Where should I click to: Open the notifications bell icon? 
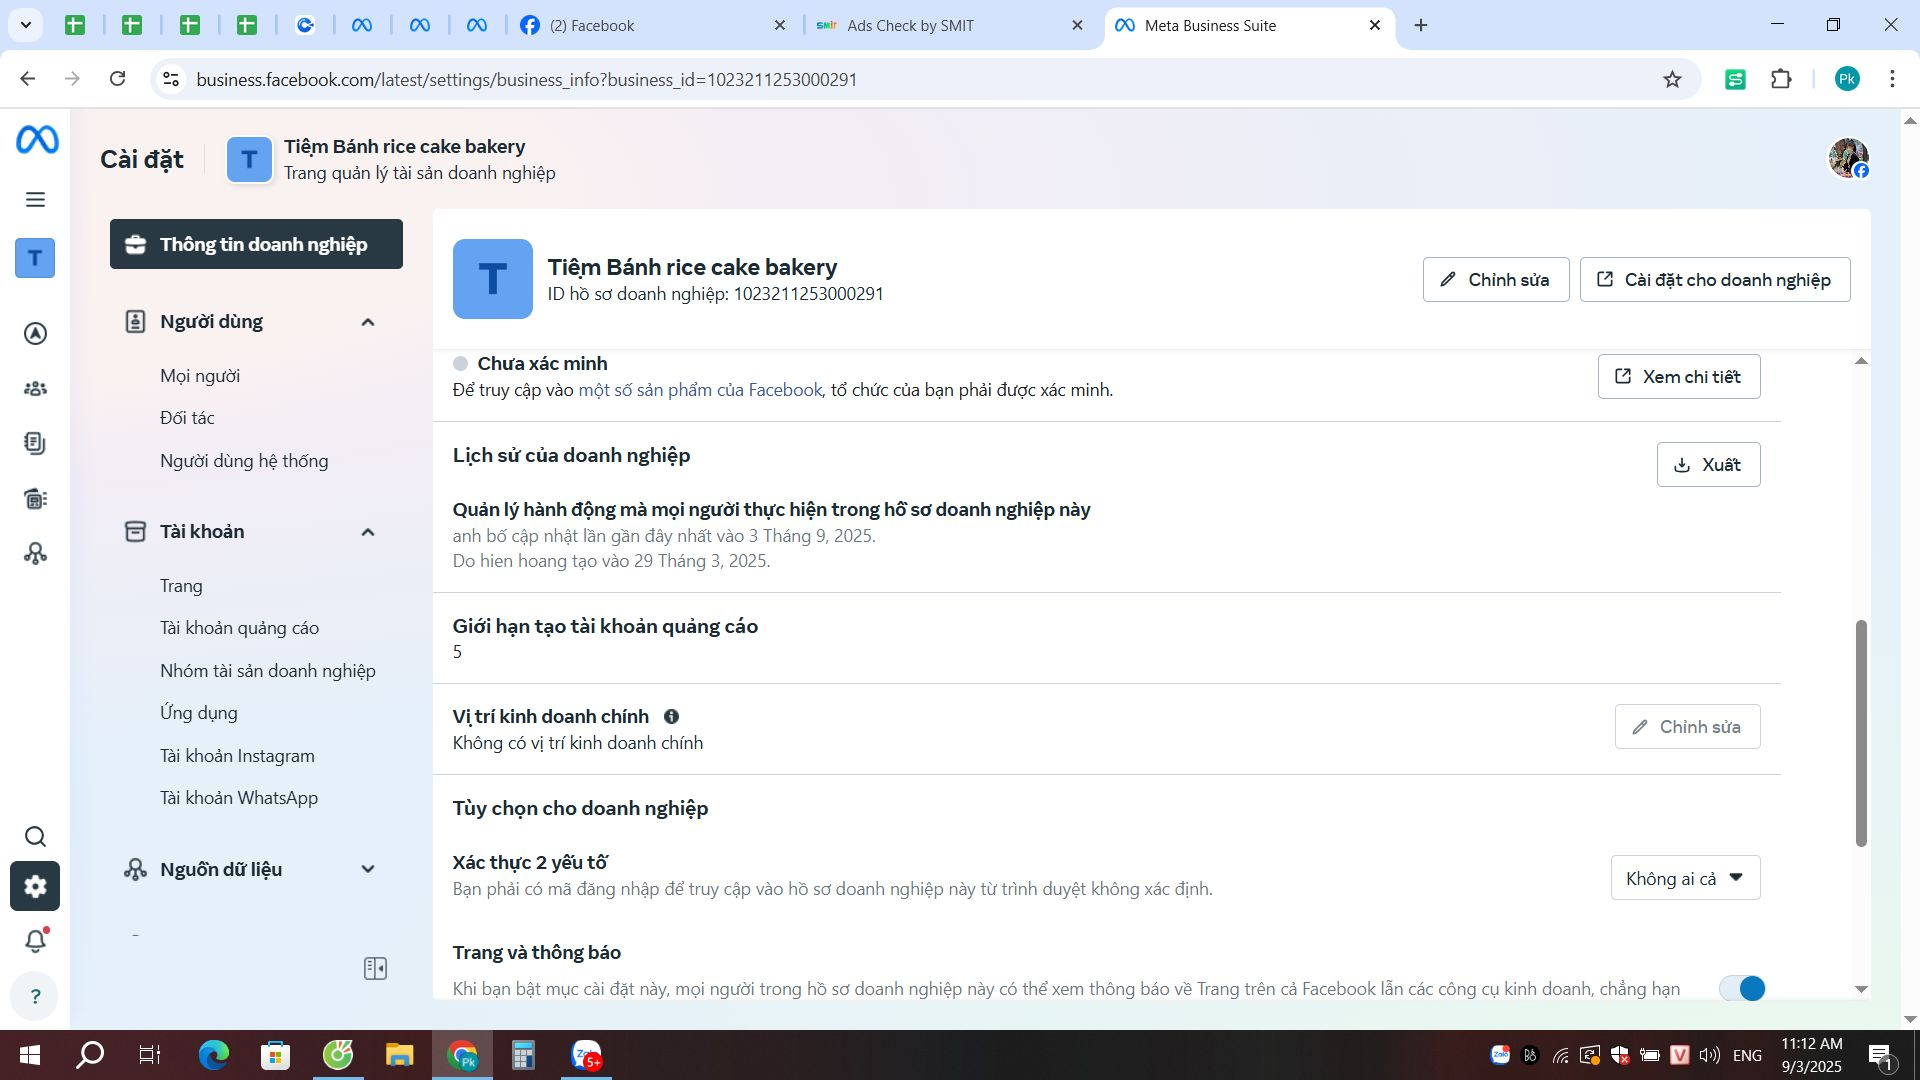[x=35, y=941]
